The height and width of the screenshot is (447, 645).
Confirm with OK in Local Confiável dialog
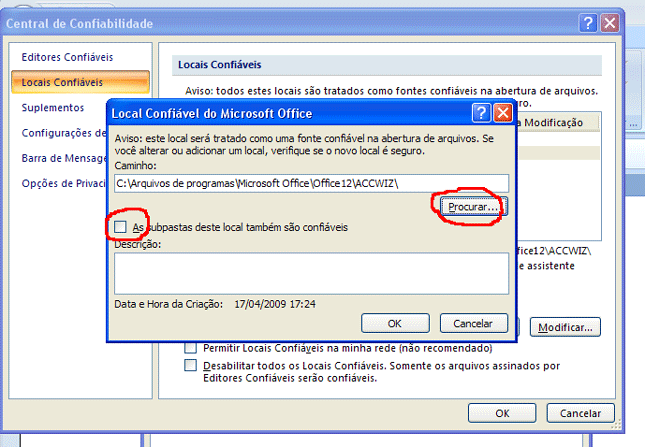(x=395, y=323)
